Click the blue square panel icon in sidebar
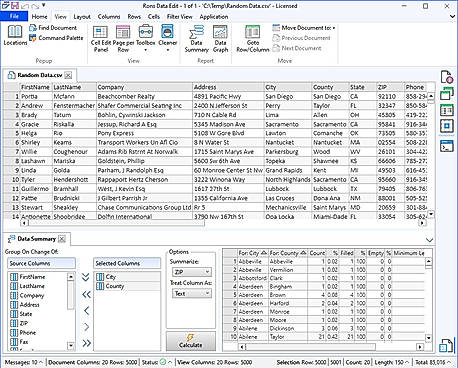 (x=447, y=126)
